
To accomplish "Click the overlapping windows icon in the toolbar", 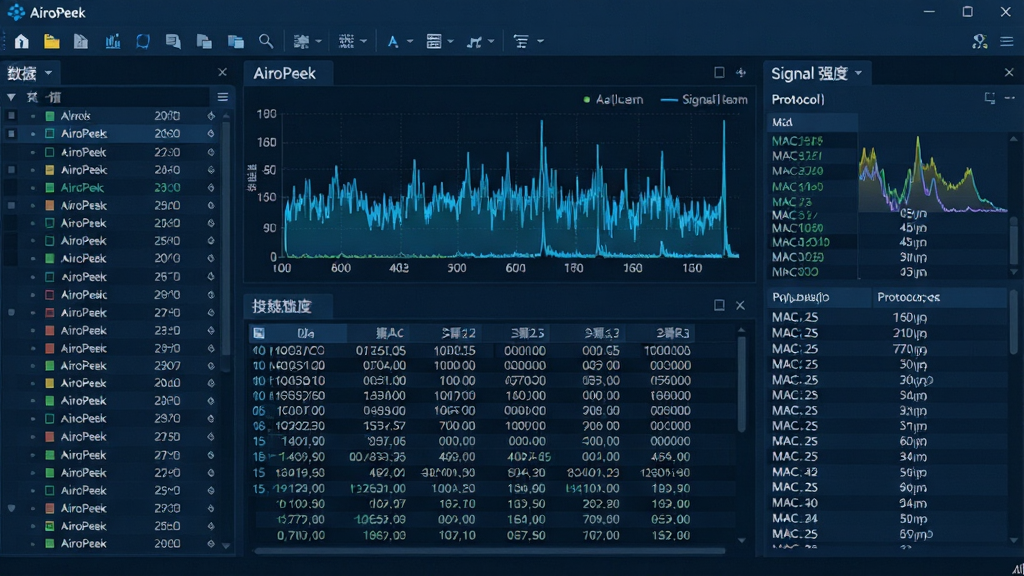I will pyautogui.click(x=236, y=42).
